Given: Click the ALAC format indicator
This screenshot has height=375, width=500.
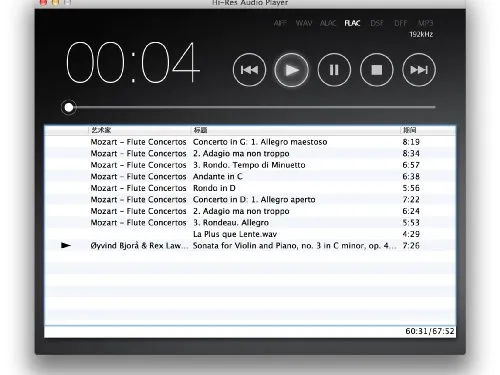Looking at the screenshot, I should tap(328, 23).
